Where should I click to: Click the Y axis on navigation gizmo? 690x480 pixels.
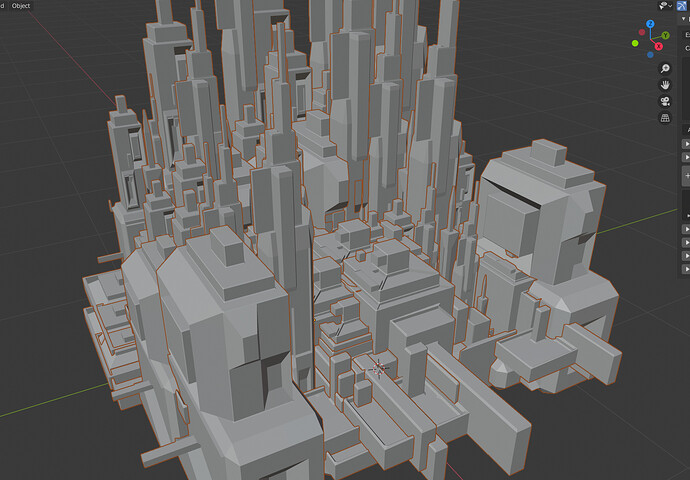click(x=665, y=35)
